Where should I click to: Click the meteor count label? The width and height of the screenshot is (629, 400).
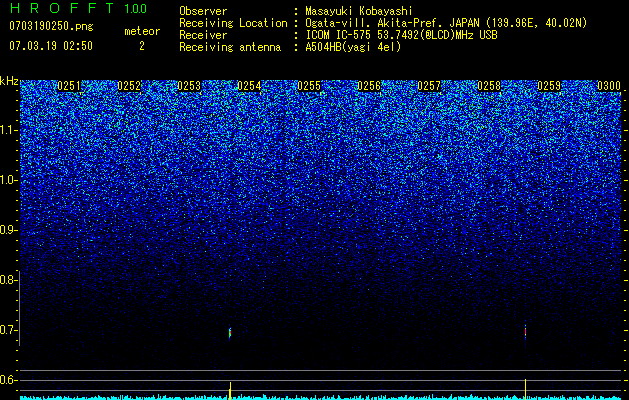point(142,31)
